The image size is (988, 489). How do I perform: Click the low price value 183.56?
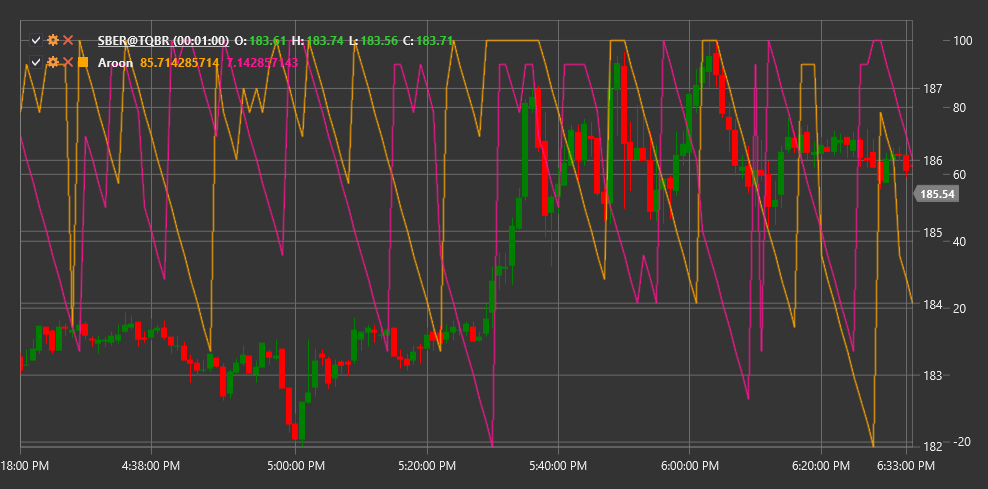pyautogui.click(x=379, y=41)
